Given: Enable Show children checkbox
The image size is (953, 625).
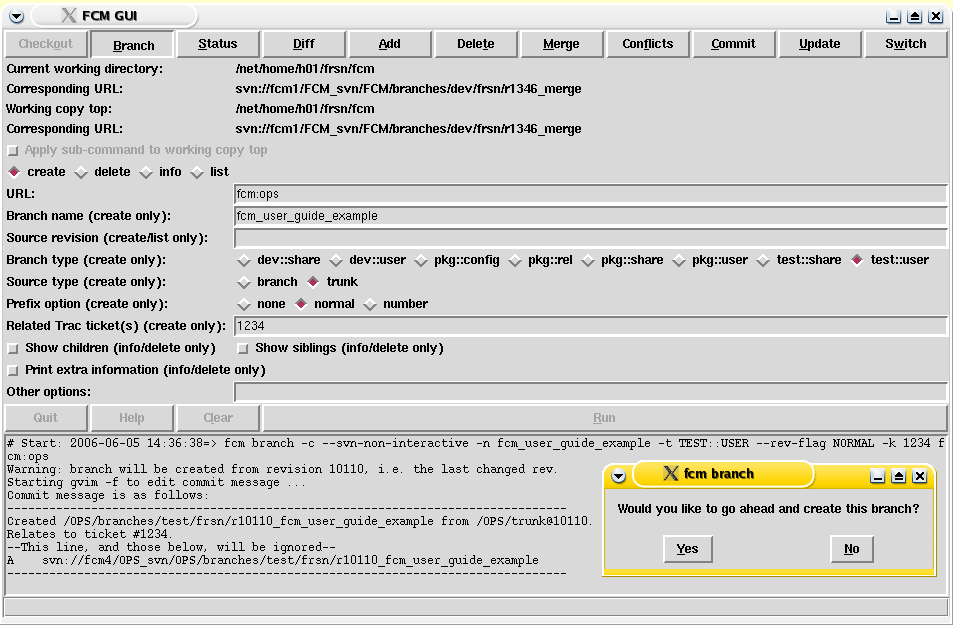Looking at the screenshot, I should [13, 348].
